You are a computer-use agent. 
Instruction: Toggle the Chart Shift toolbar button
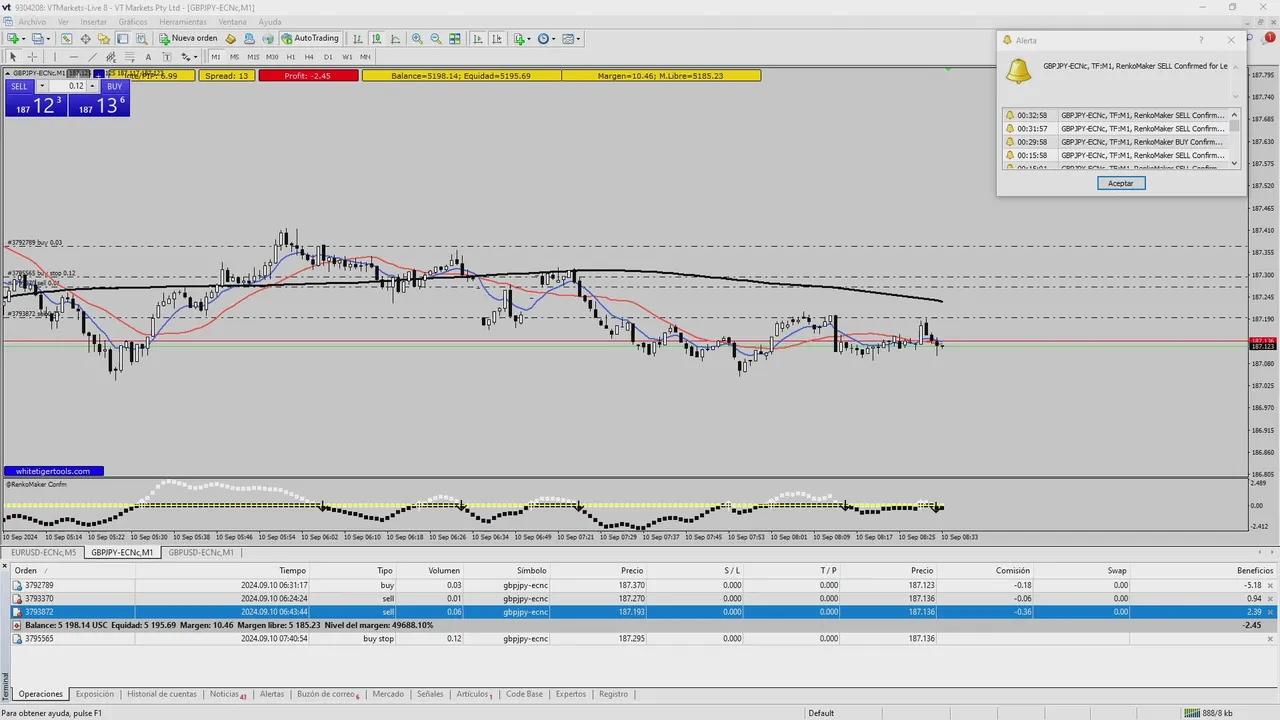point(497,39)
